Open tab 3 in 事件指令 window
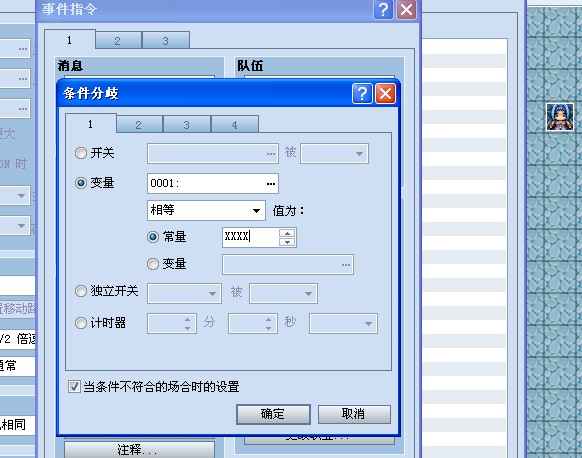 click(x=166, y=40)
